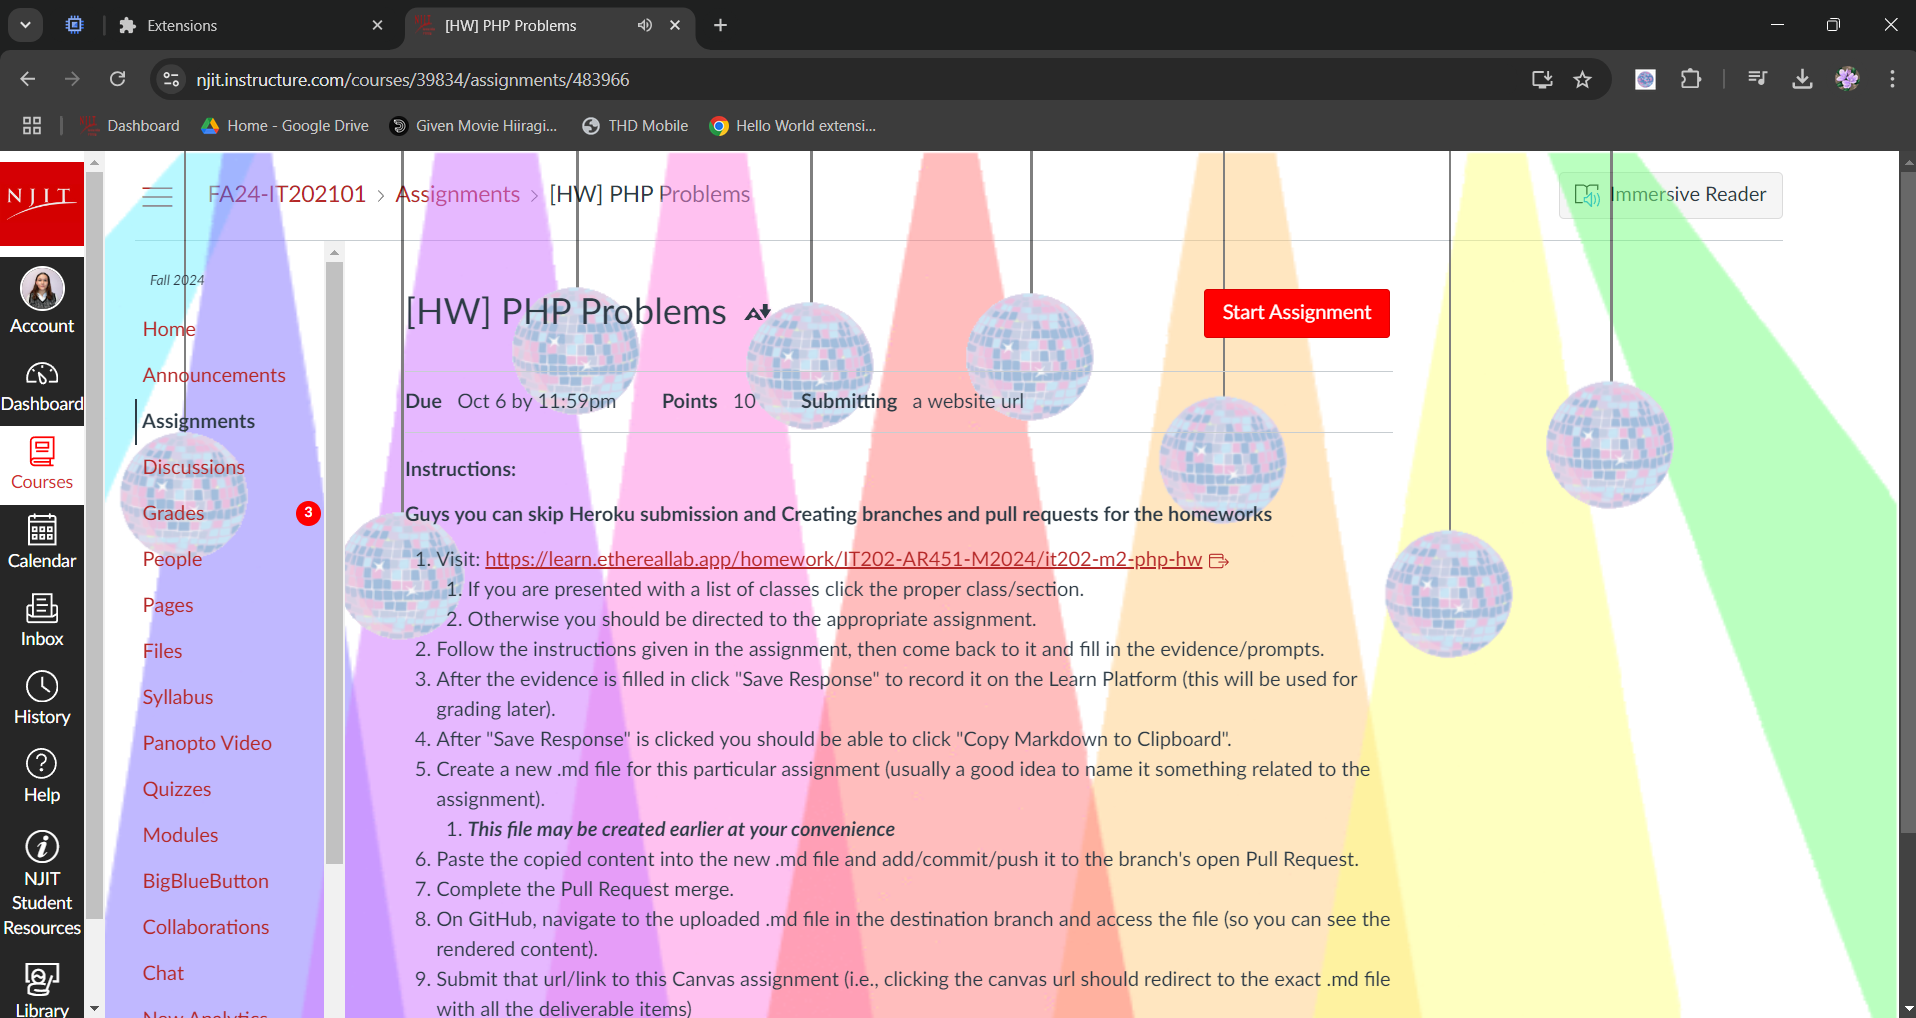The width and height of the screenshot is (1916, 1018).
Task: Open the Chrome profile avatar
Action: [1847, 79]
